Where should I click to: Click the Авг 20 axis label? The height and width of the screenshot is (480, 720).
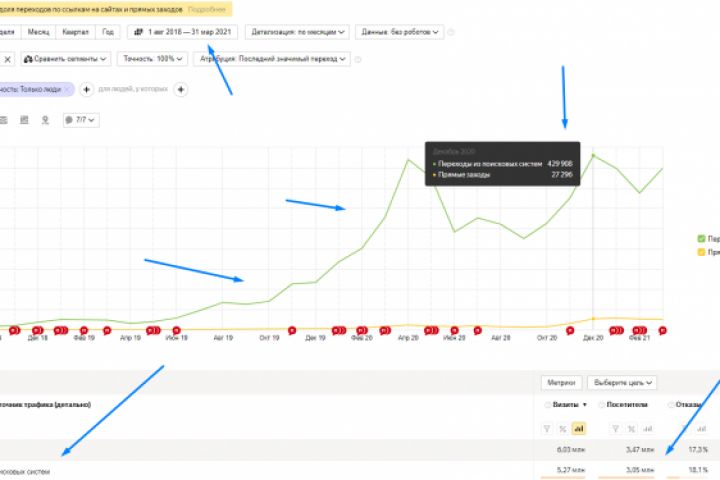pos(501,338)
